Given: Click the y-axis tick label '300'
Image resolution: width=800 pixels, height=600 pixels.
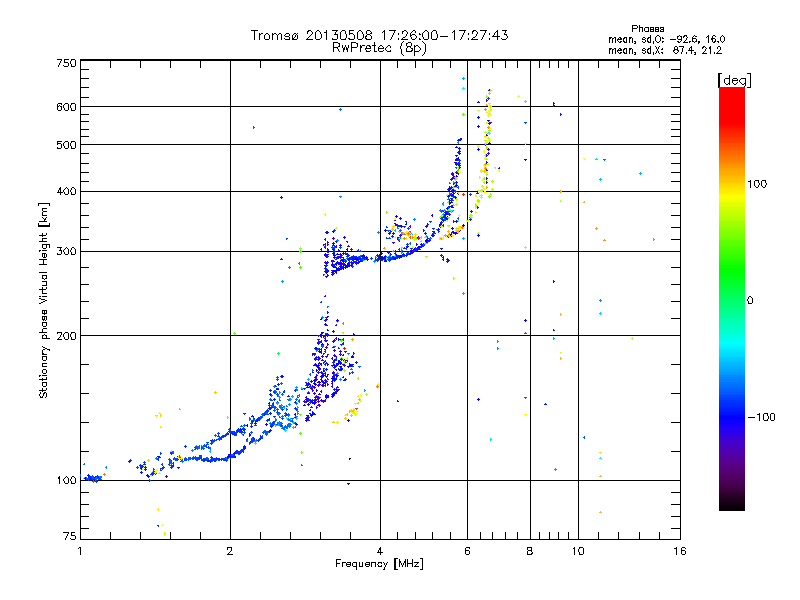Looking at the screenshot, I should [x=66, y=252].
